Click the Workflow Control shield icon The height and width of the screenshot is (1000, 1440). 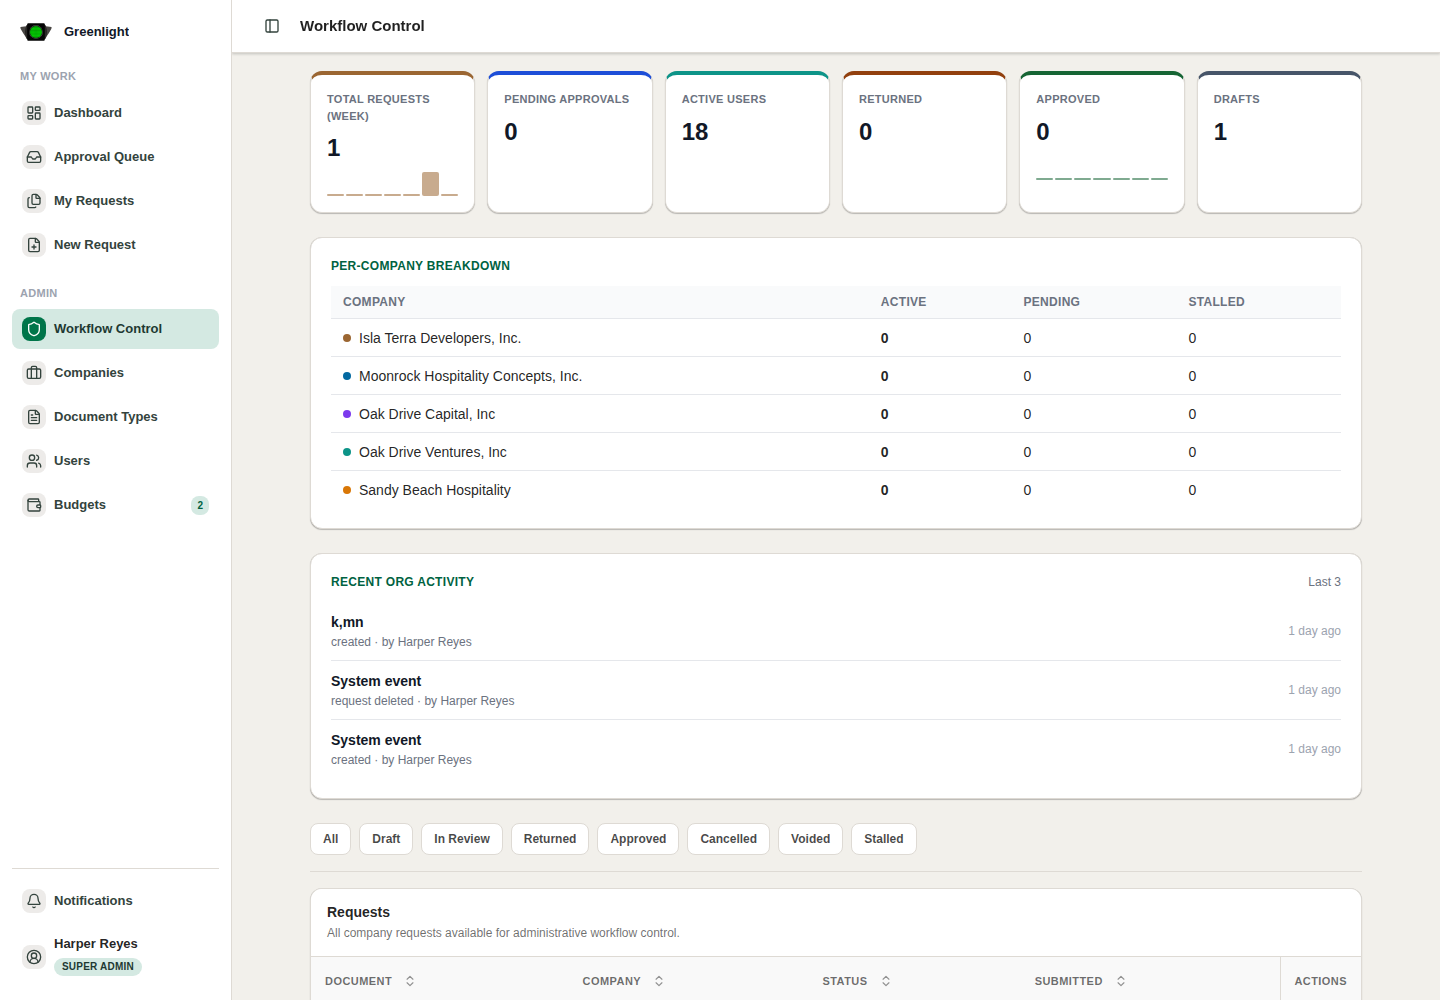34,329
